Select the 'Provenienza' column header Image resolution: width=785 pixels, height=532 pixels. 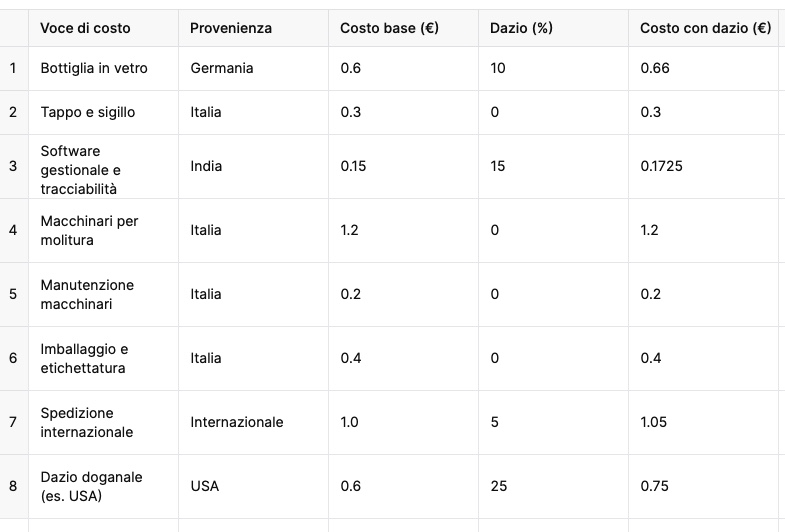point(231,28)
